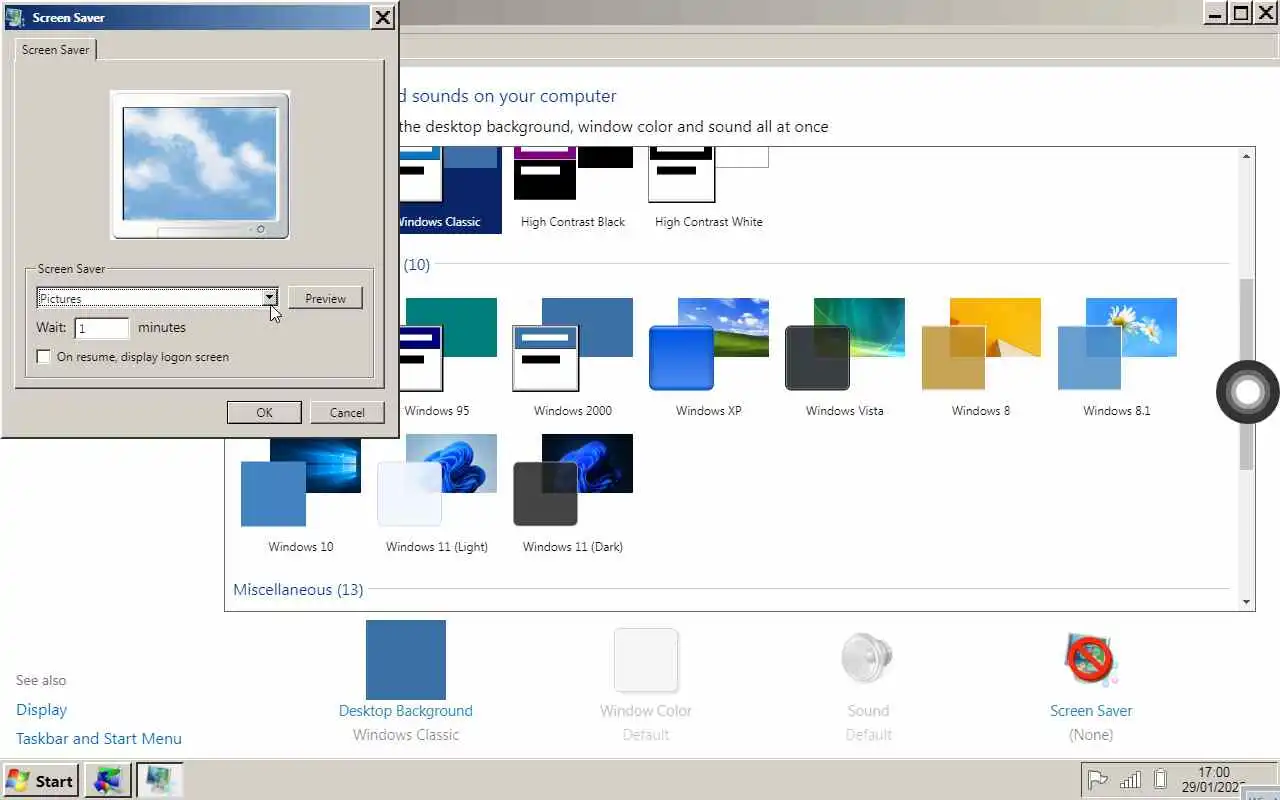
Task: Minimize the Personalization window
Action: (1214, 13)
